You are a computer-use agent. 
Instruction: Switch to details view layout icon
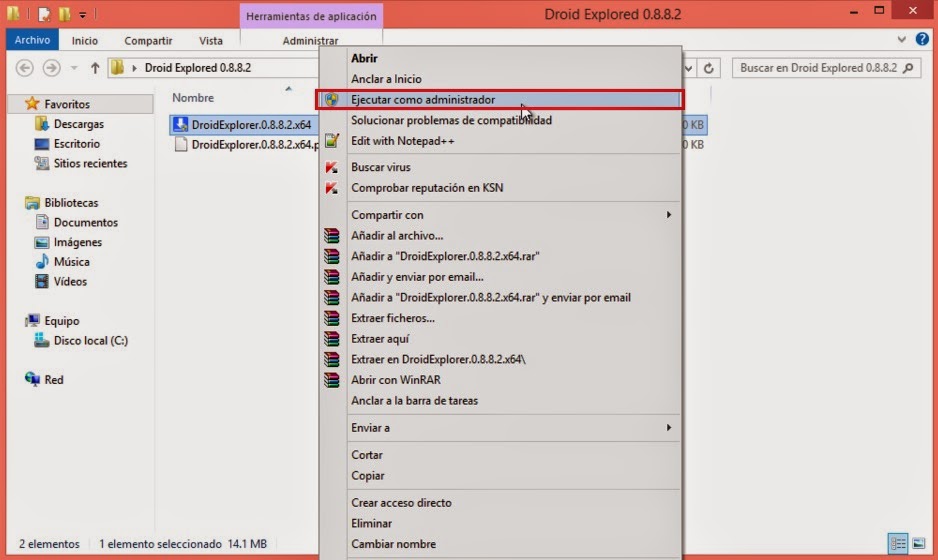898,543
